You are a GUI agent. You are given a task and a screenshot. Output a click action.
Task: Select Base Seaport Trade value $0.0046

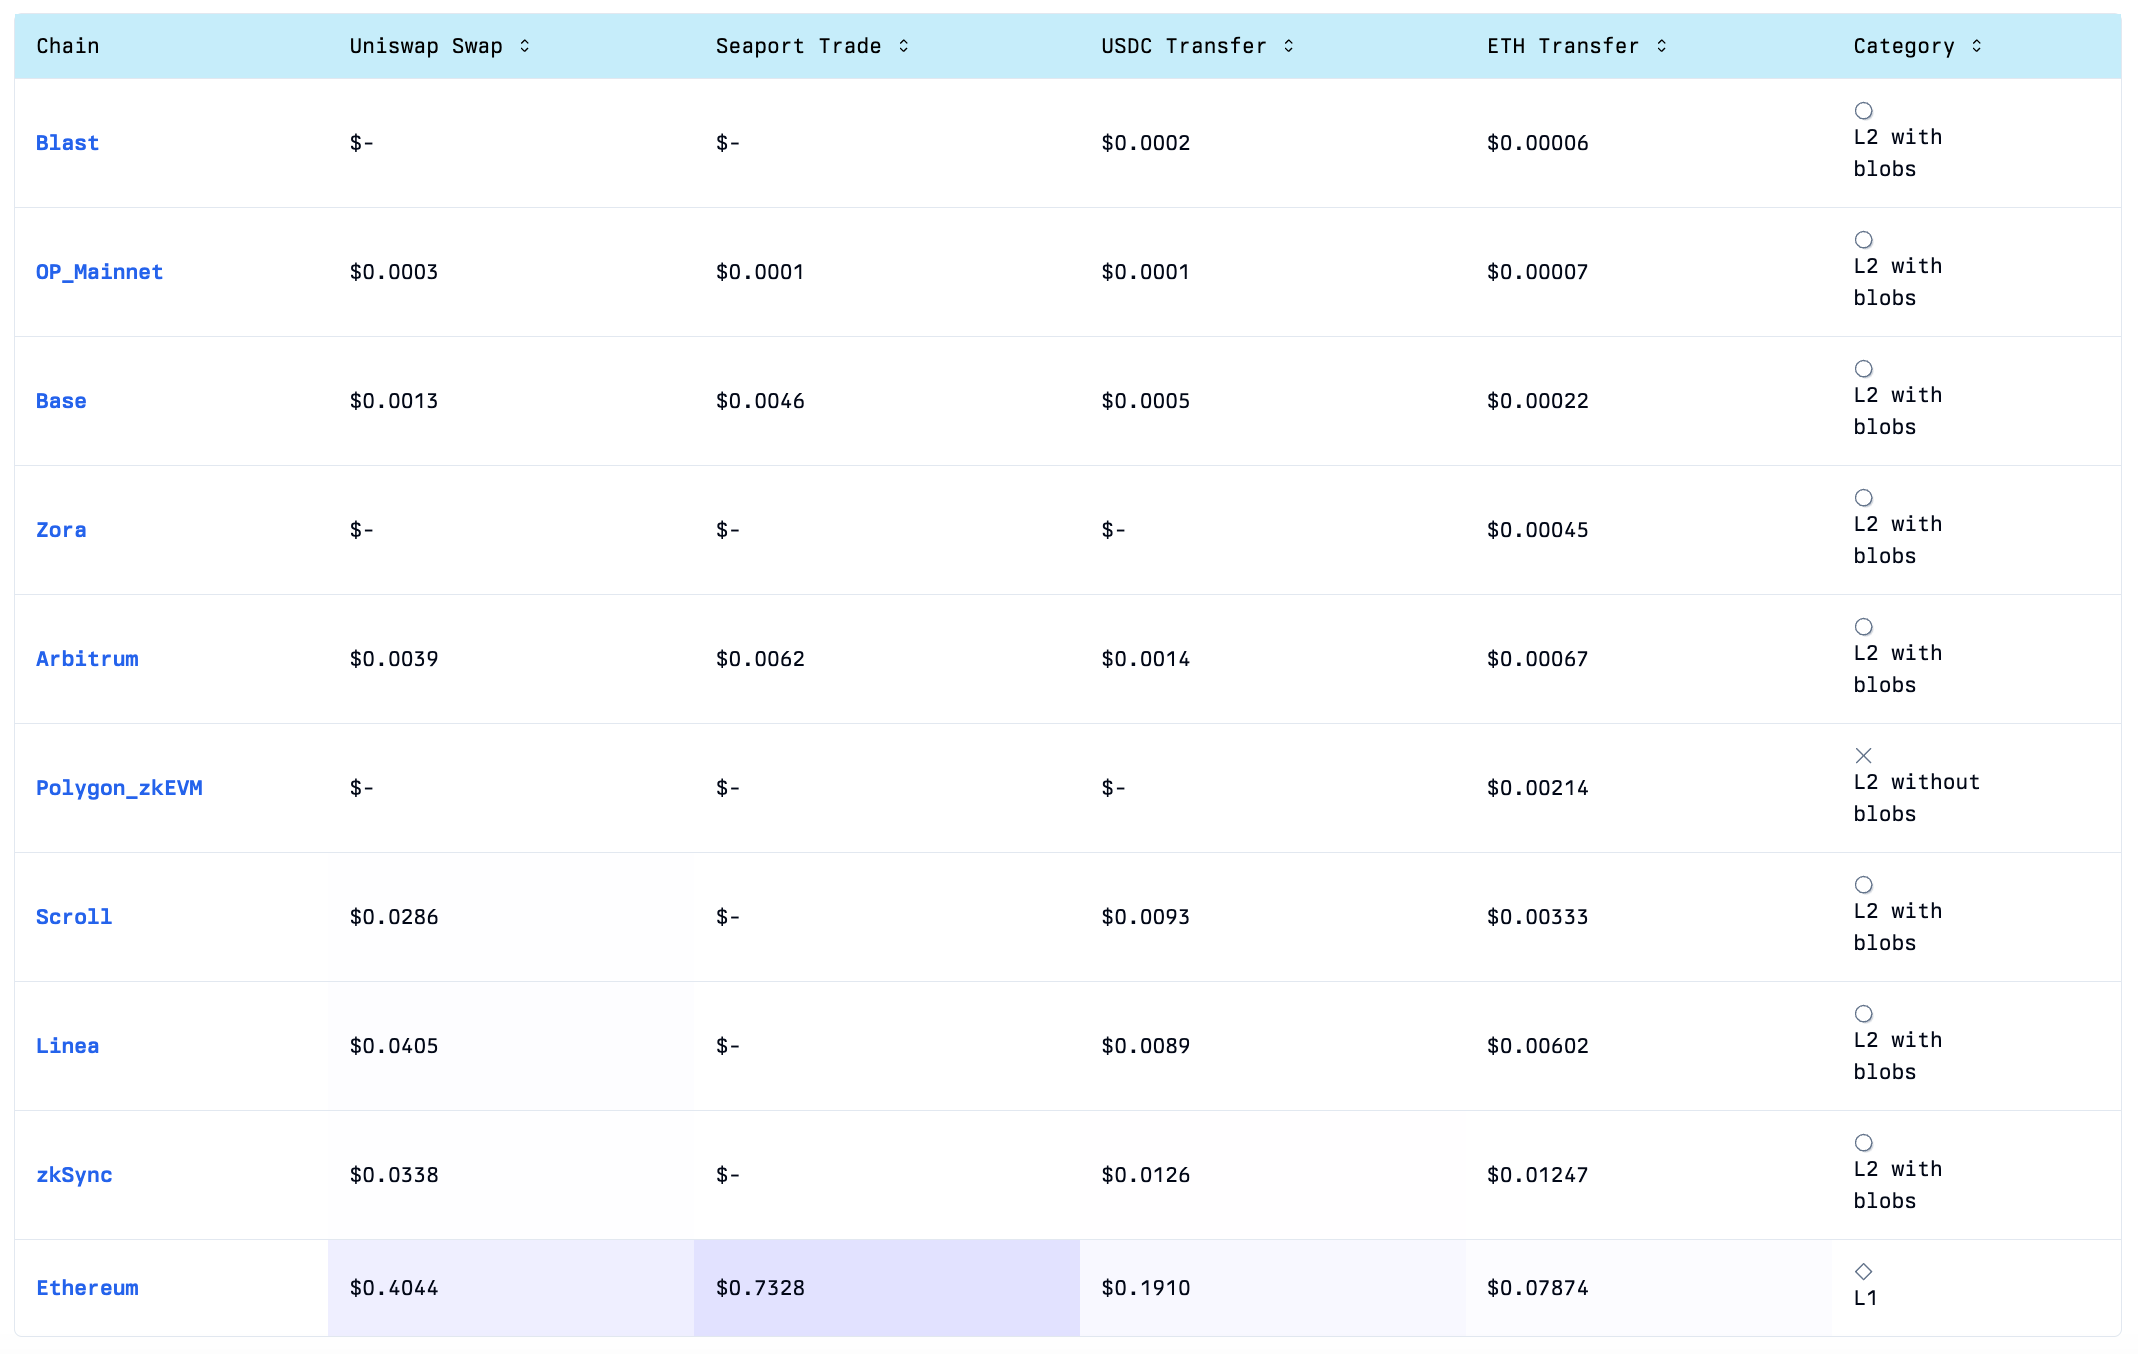(x=760, y=401)
